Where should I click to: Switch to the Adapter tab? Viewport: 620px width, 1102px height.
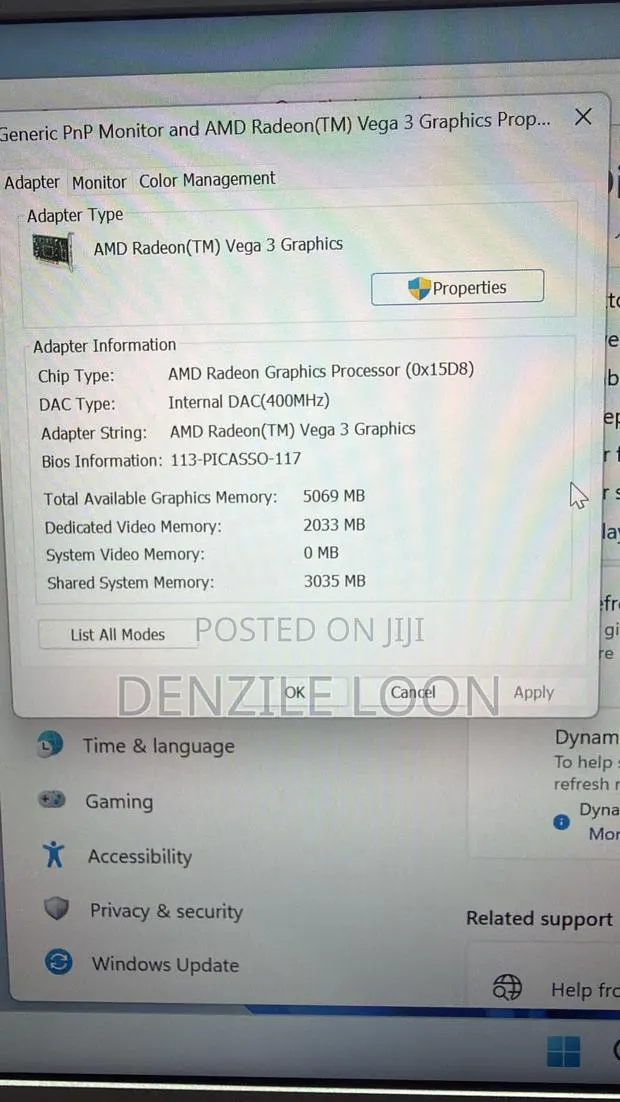pos(32,183)
